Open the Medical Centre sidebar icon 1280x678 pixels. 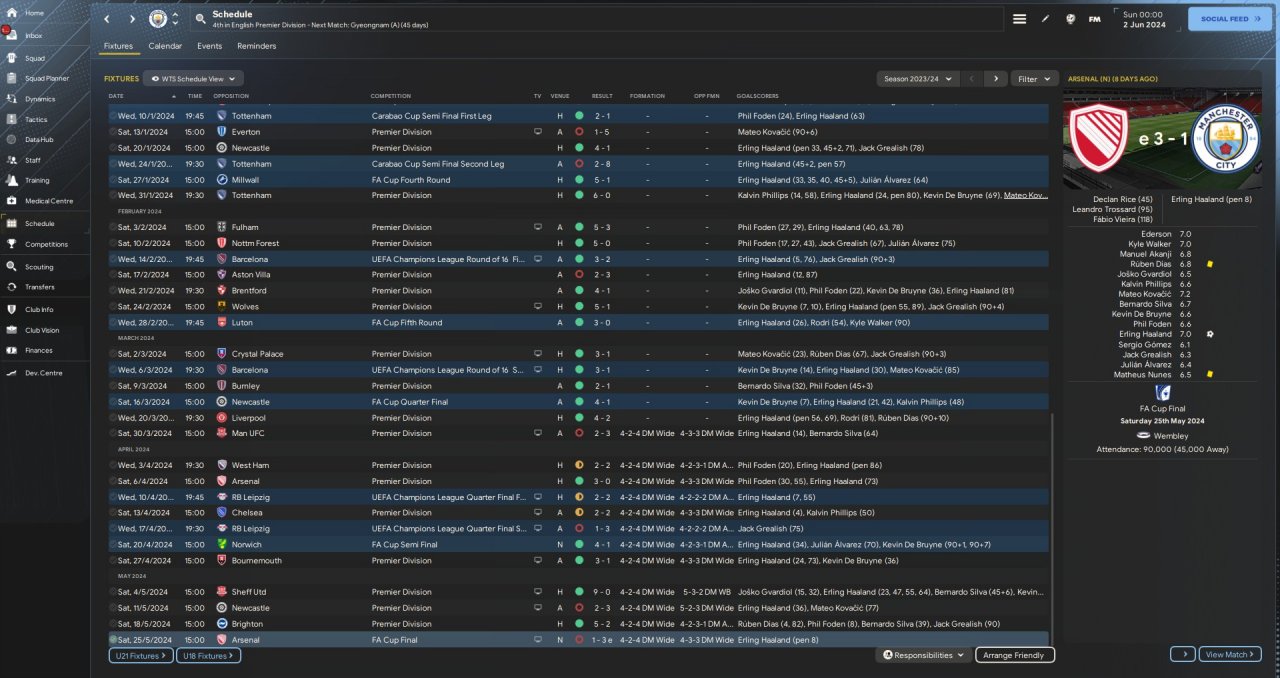(13, 201)
